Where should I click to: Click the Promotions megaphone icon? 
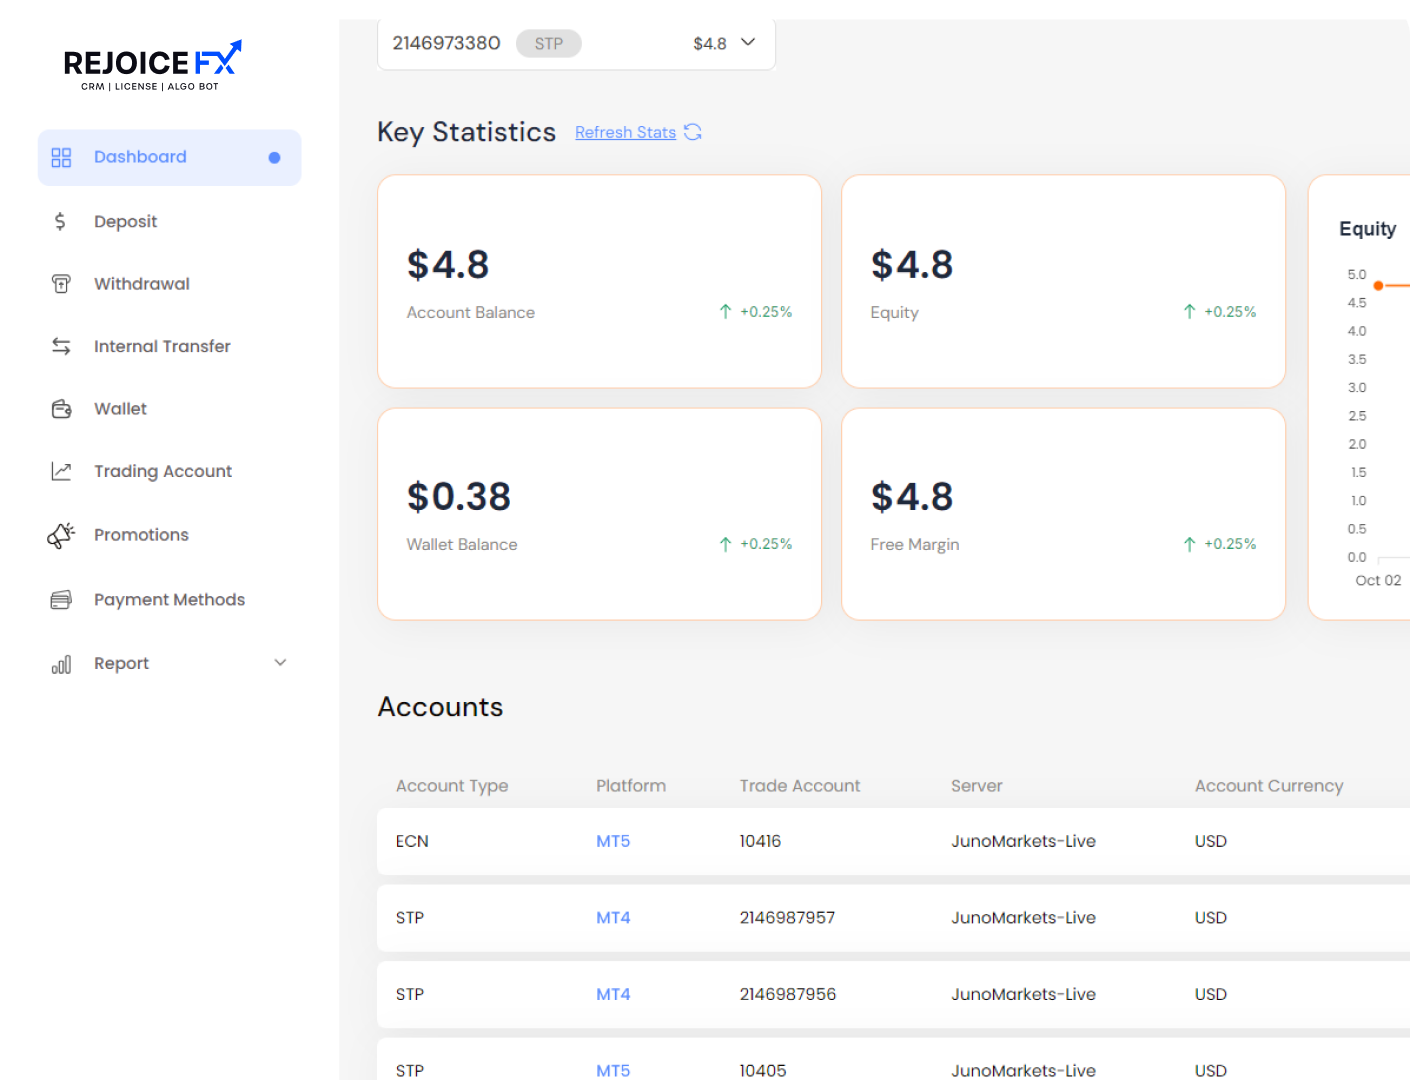click(61, 535)
